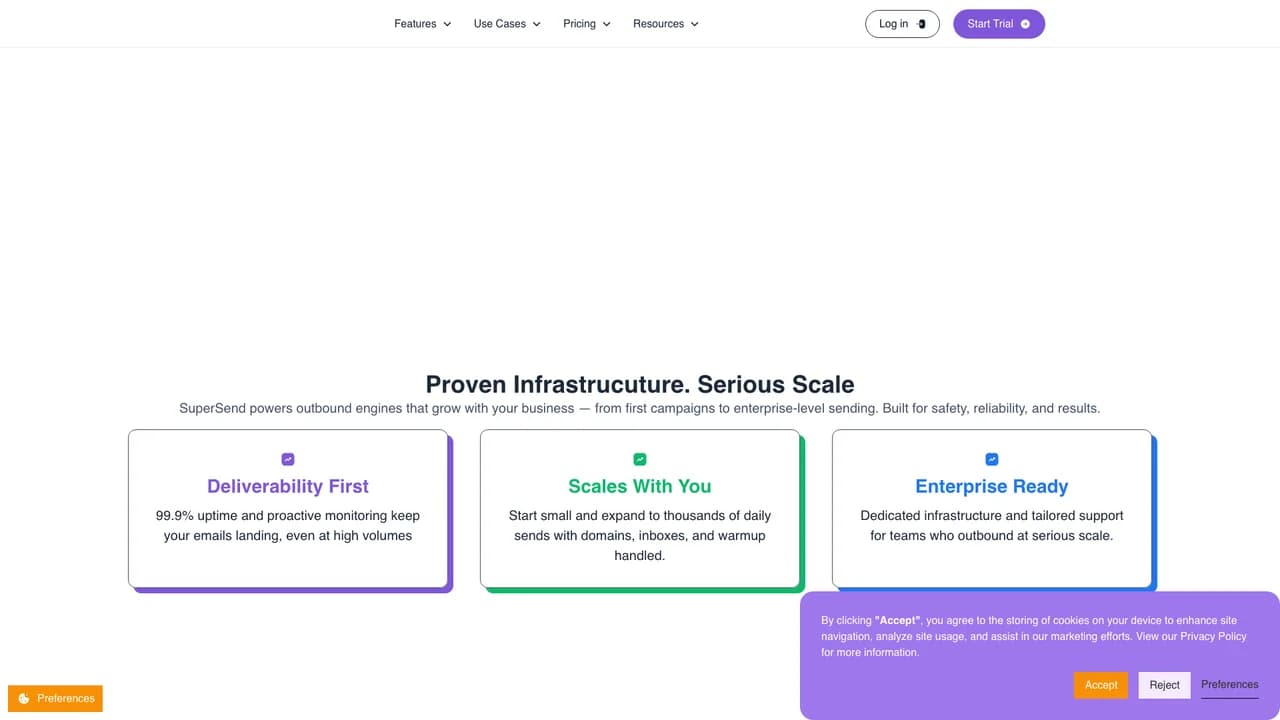Expand the Pricing menu

click(x=587, y=24)
